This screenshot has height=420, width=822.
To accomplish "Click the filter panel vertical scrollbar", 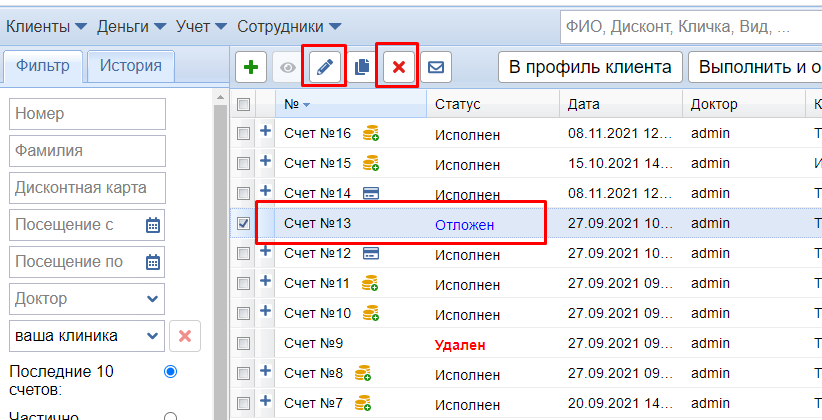I will pos(221,250).
